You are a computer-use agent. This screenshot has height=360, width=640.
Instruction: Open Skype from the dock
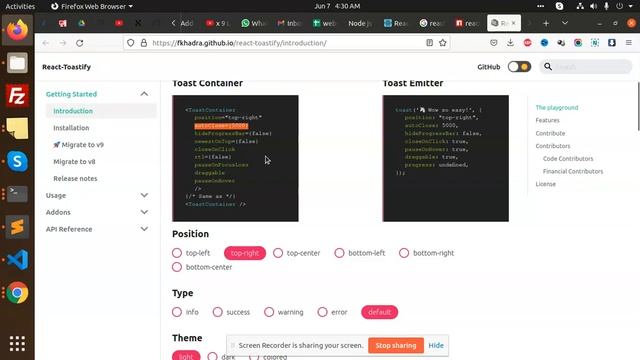pos(17,161)
